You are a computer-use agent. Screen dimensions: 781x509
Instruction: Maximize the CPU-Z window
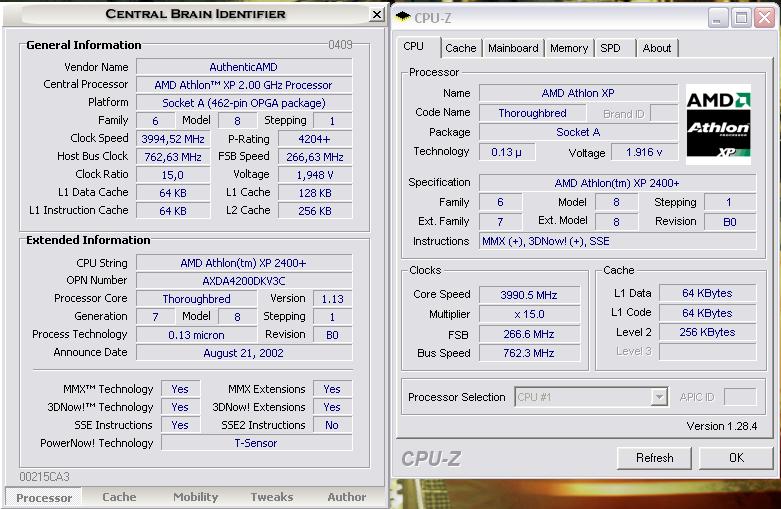(x=741, y=18)
